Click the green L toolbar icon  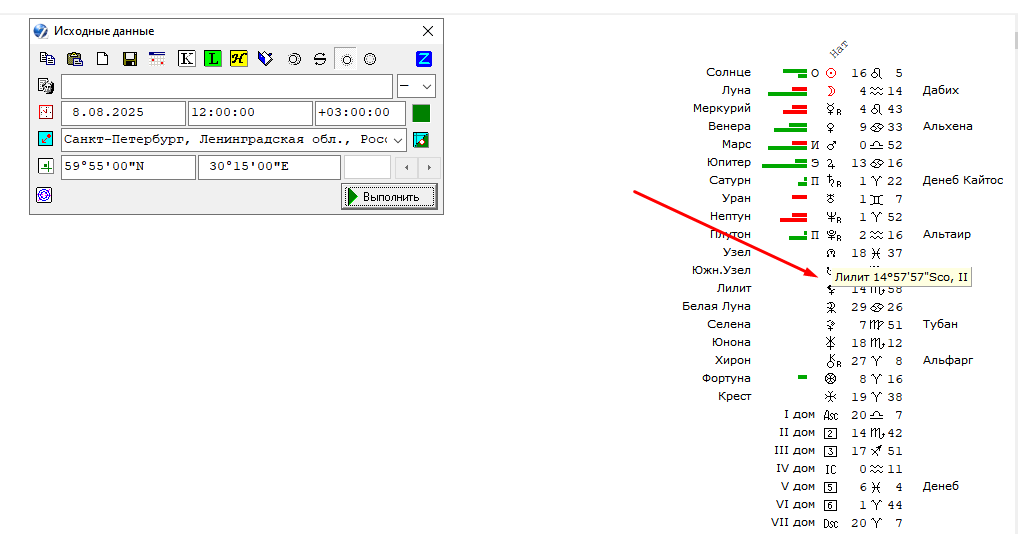point(212,59)
